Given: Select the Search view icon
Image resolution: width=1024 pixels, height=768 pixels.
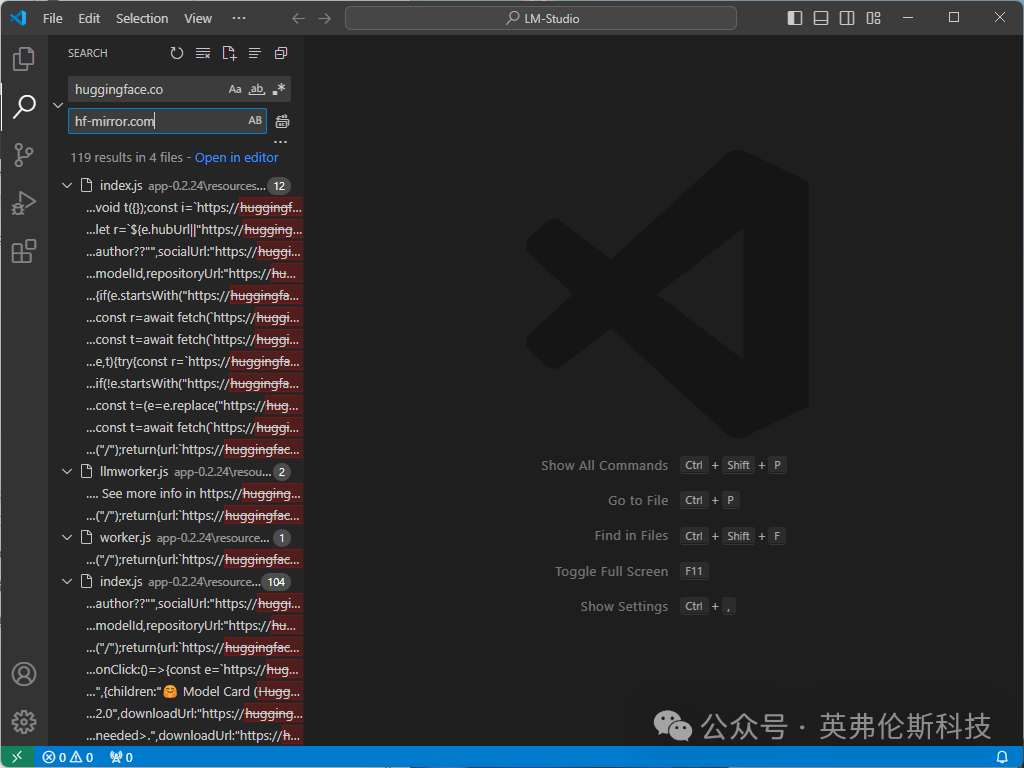Looking at the screenshot, I should pyautogui.click(x=24, y=106).
